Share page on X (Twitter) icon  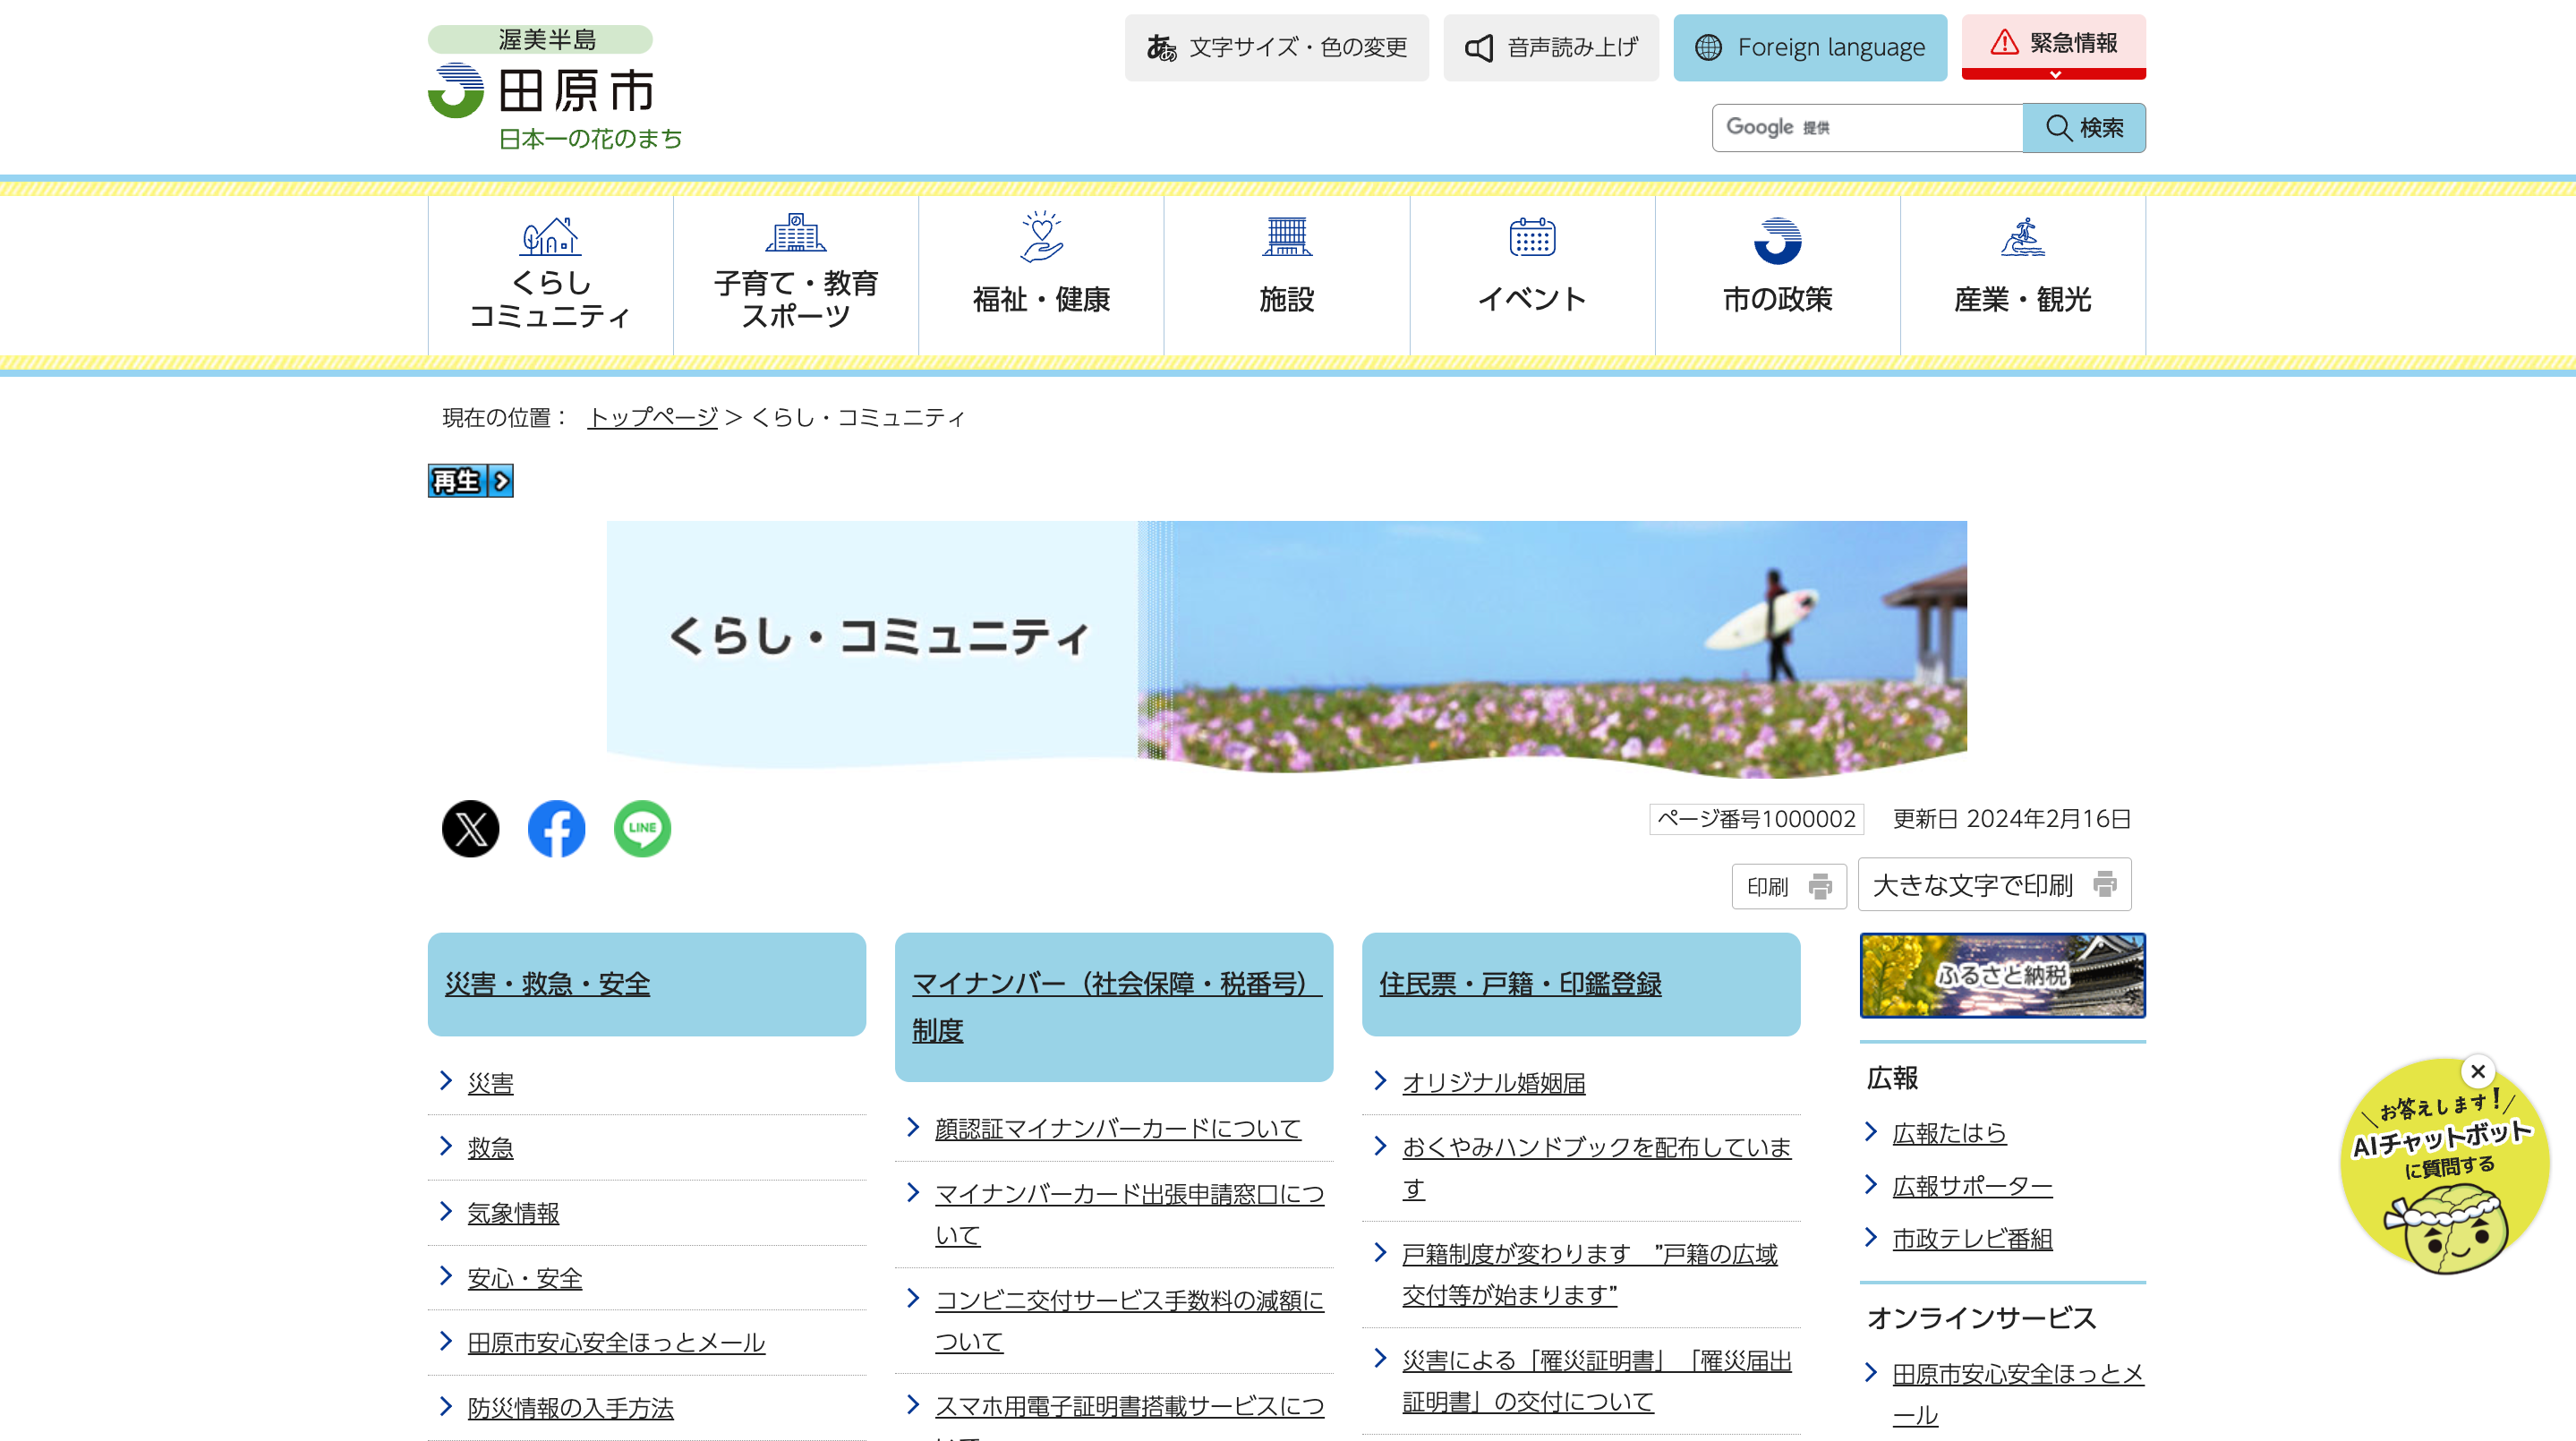pyautogui.click(x=470, y=828)
